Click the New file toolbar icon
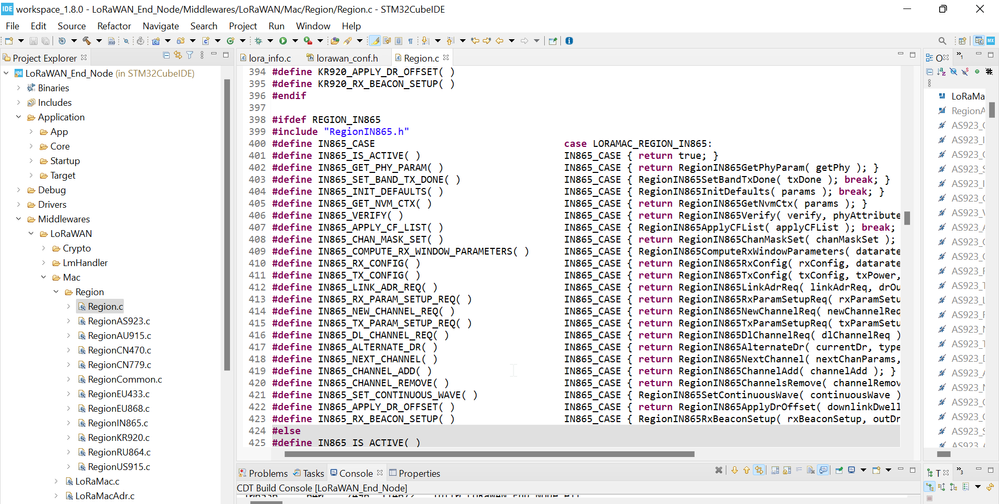The width and height of the screenshot is (999, 504). [9, 40]
